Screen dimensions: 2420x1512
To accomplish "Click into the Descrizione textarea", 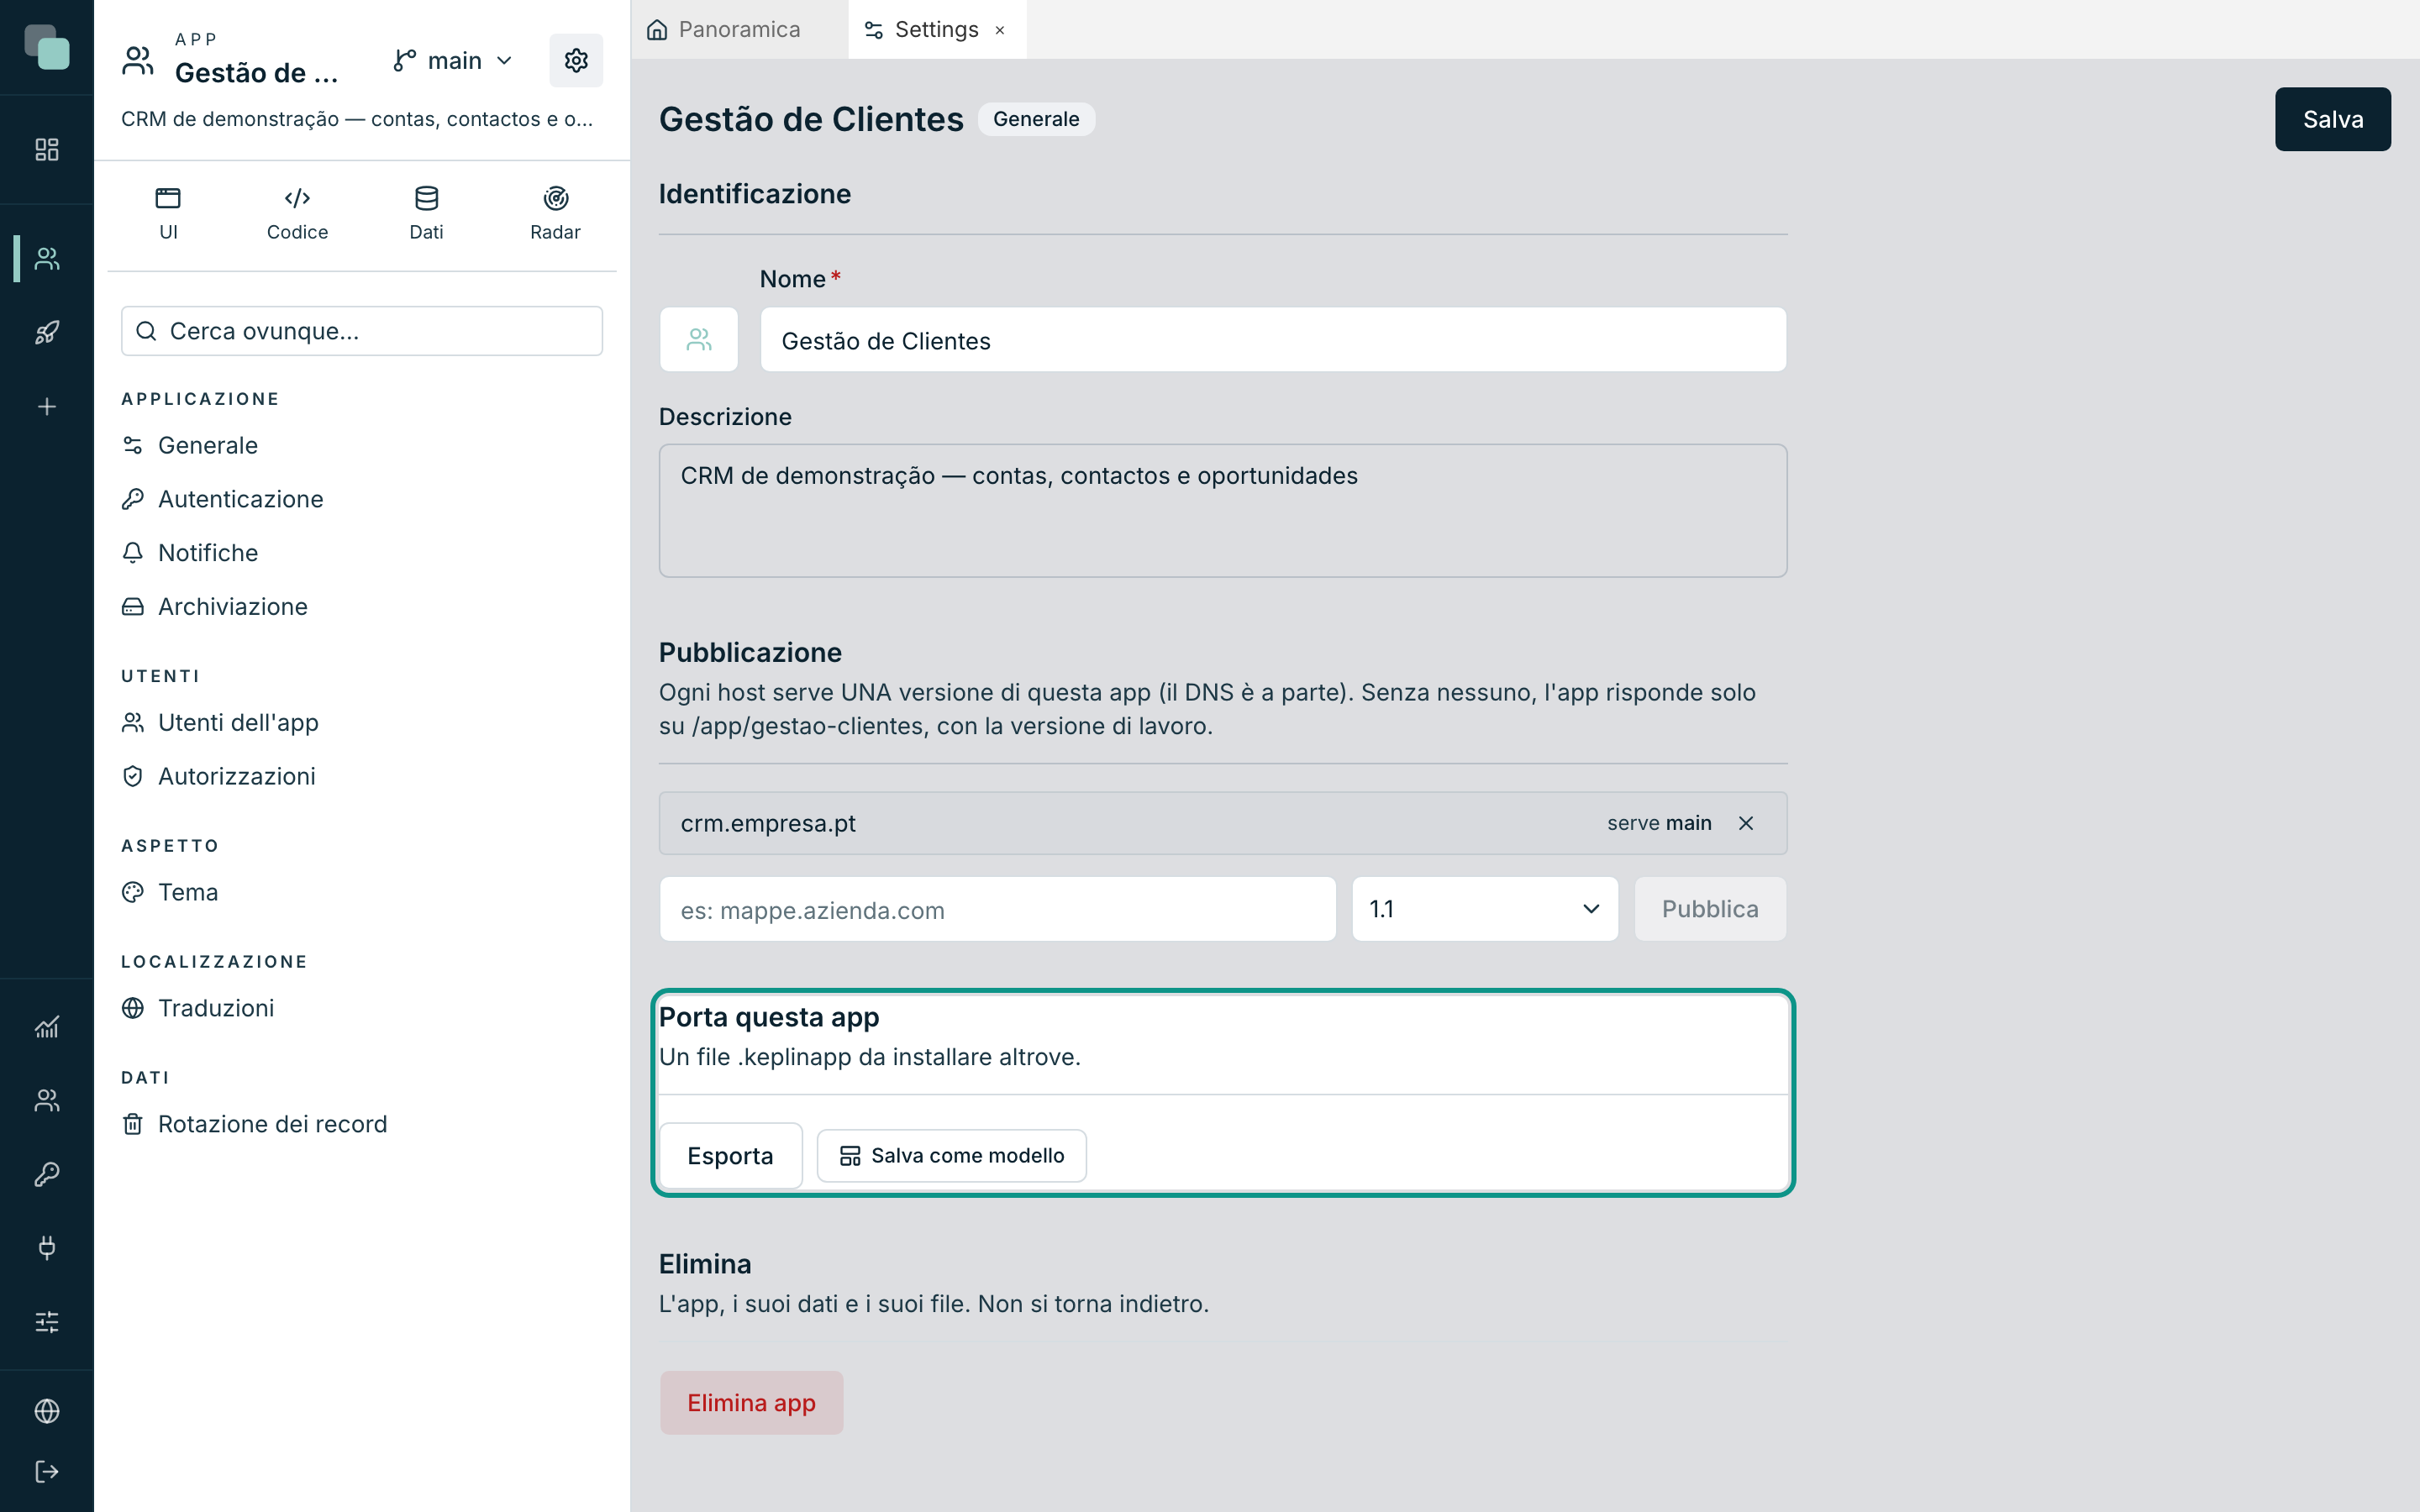I will 1222,511.
